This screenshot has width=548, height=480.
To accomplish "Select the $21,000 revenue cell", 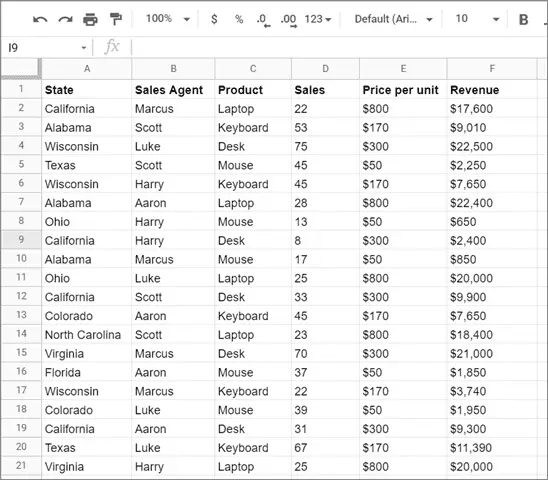I will pyautogui.click(x=492, y=353).
